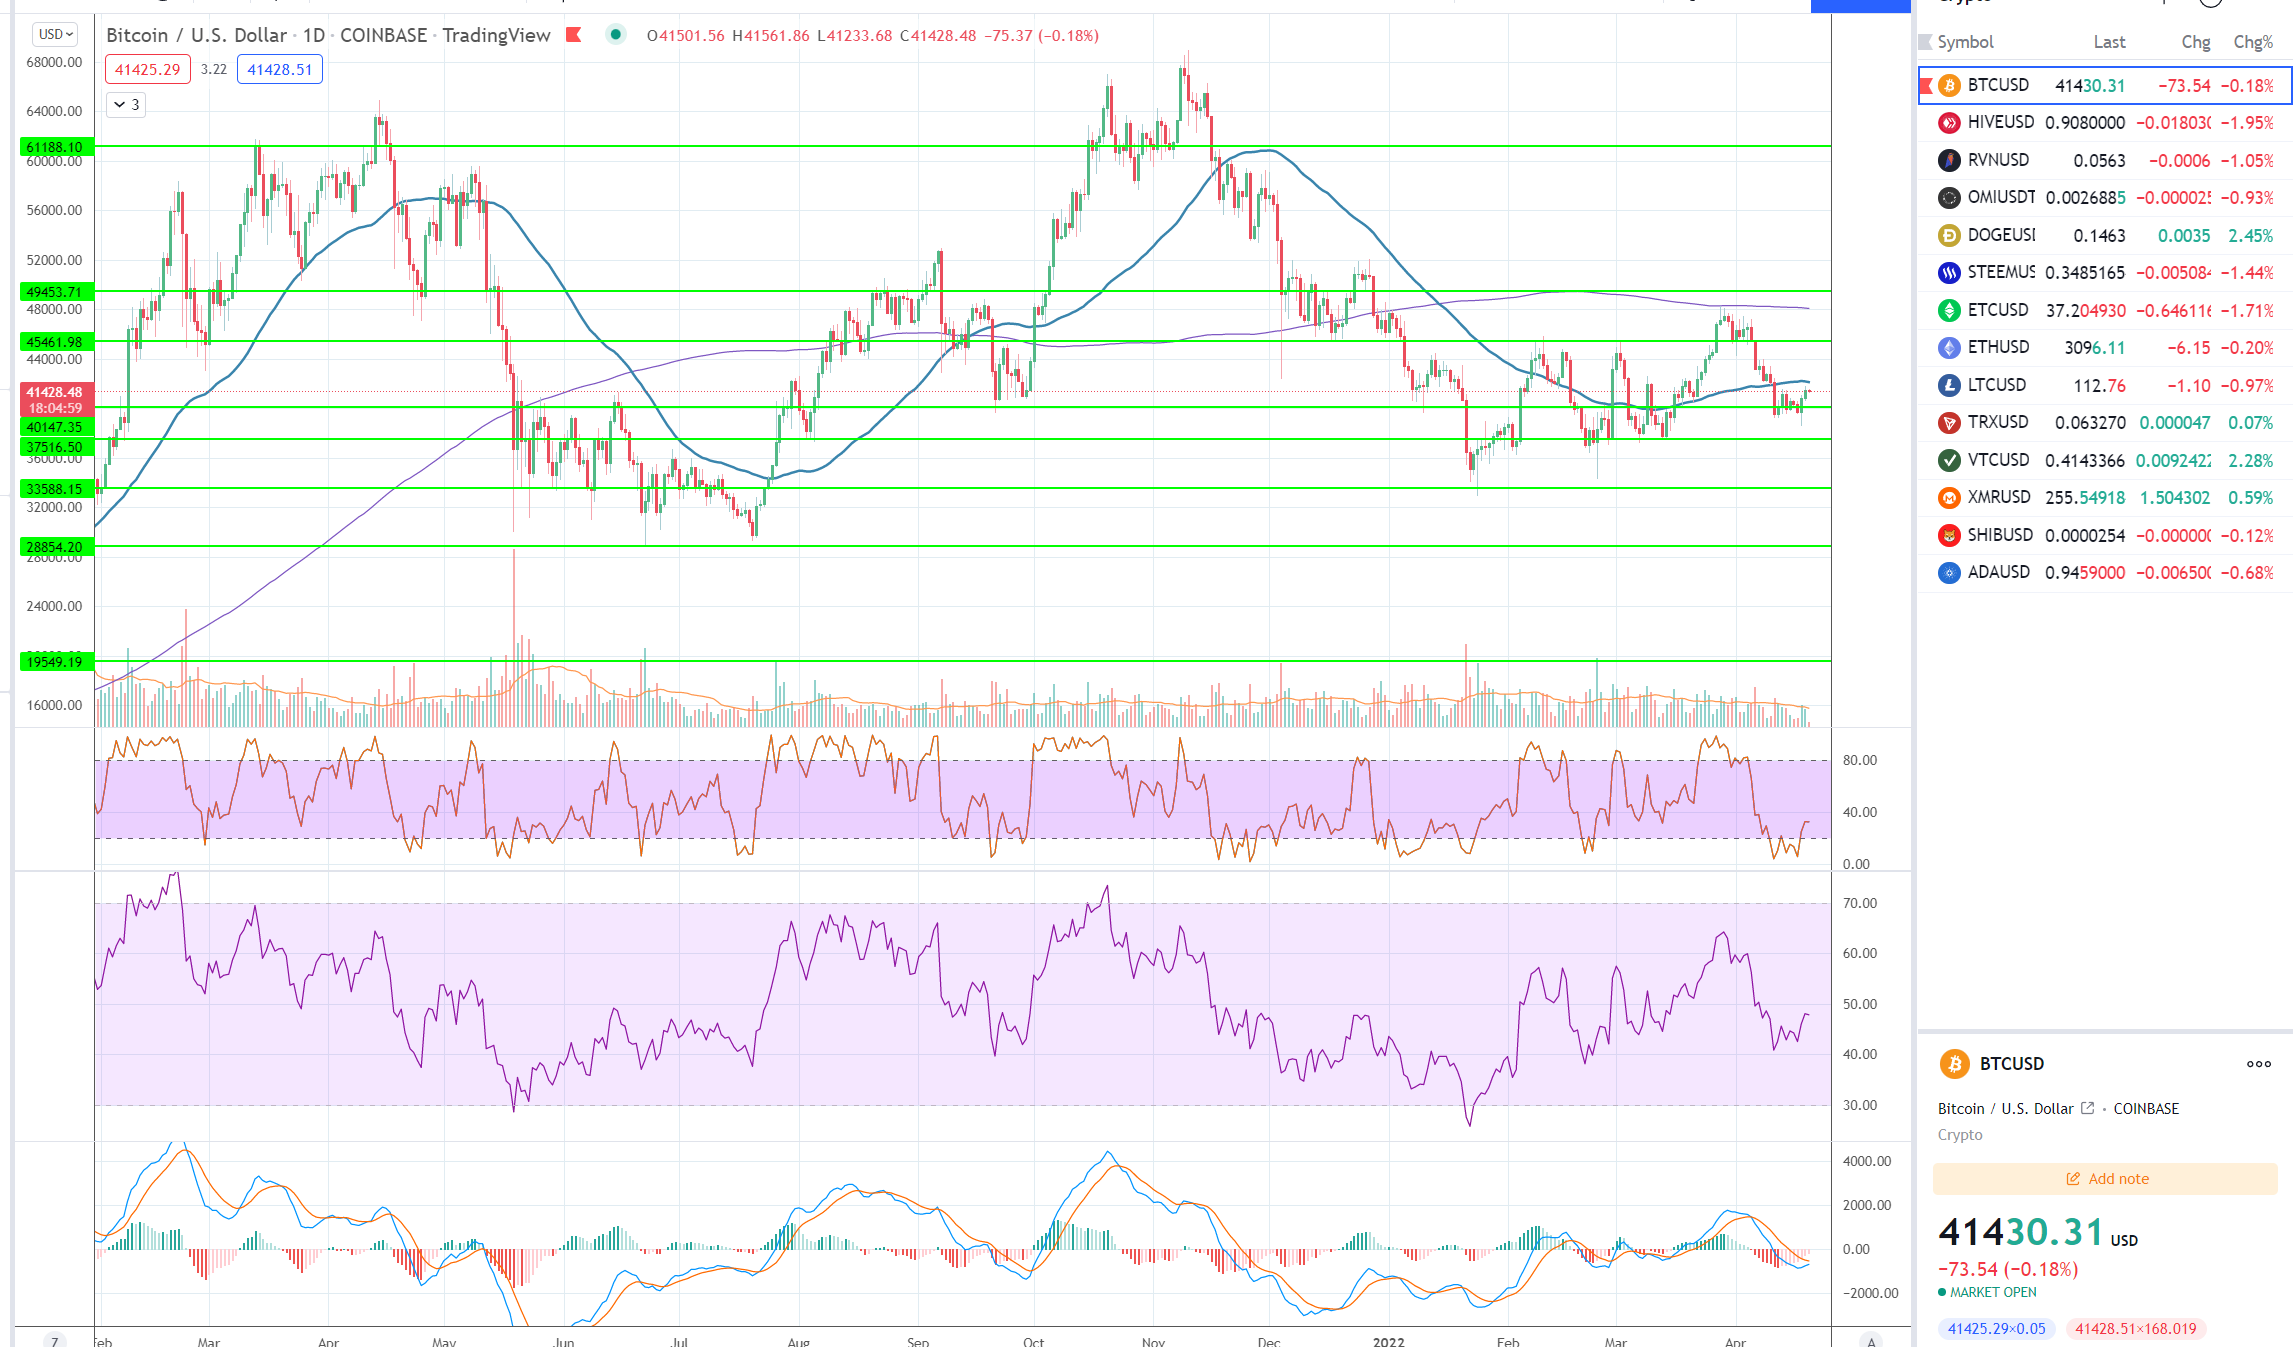Select OMIUSDT icon in watchlist
2293x1347 pixels.
pos(1949,198)
